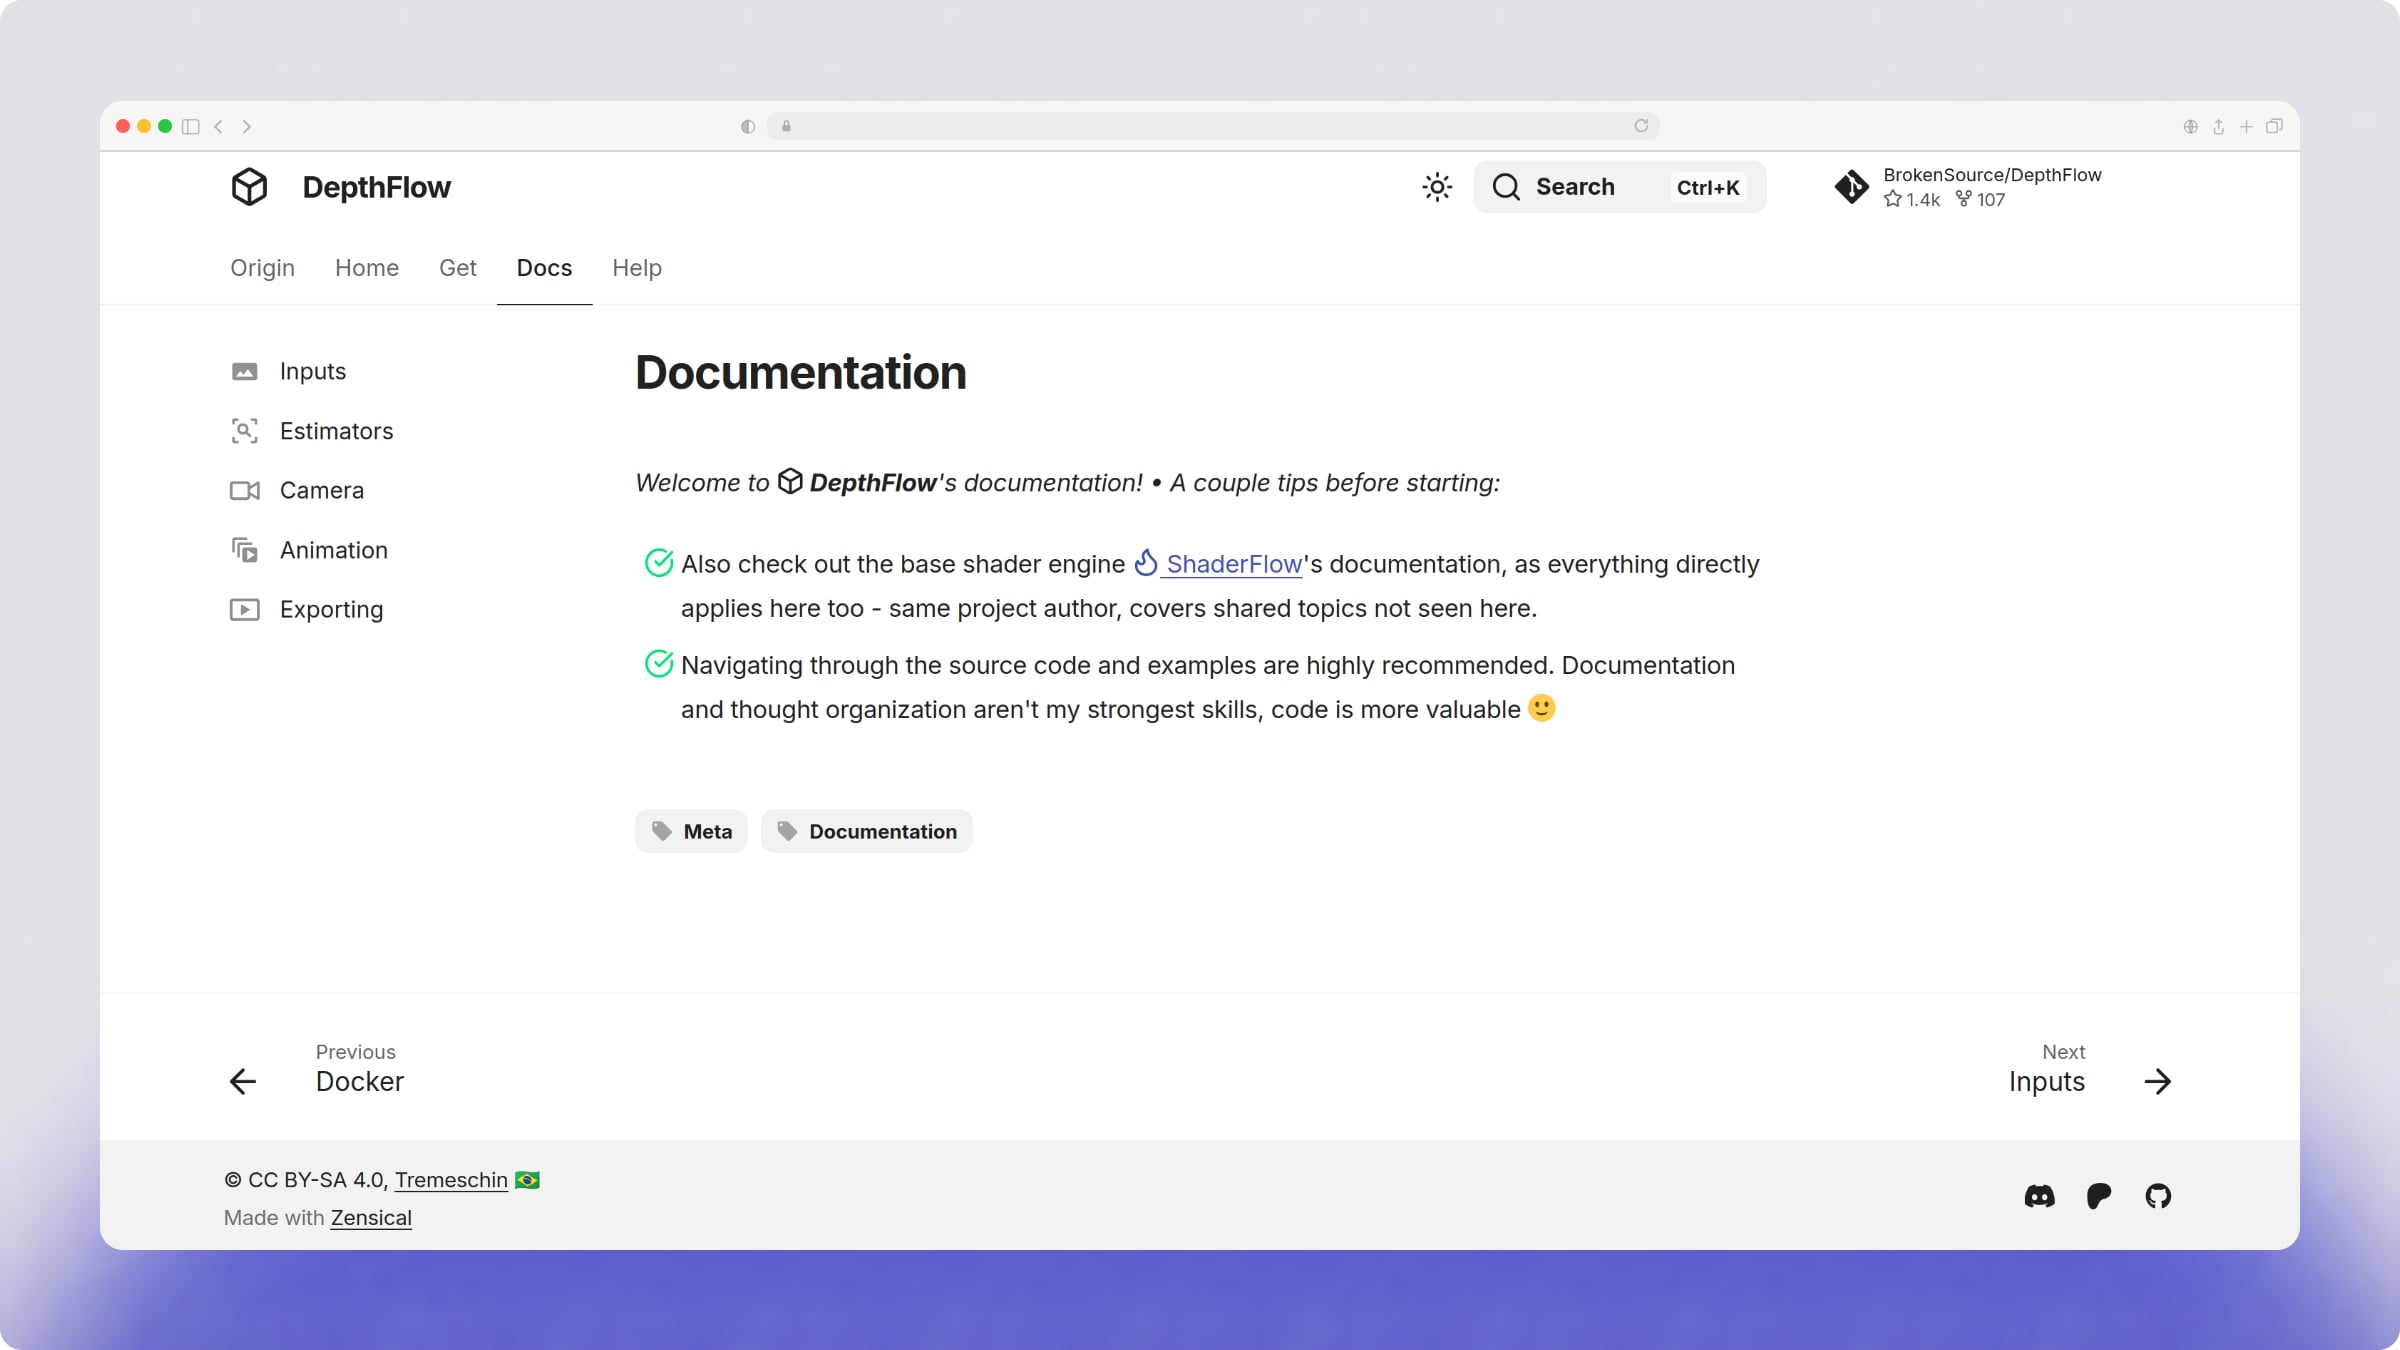
Task: Click the Meta tag
Action: 691,831
